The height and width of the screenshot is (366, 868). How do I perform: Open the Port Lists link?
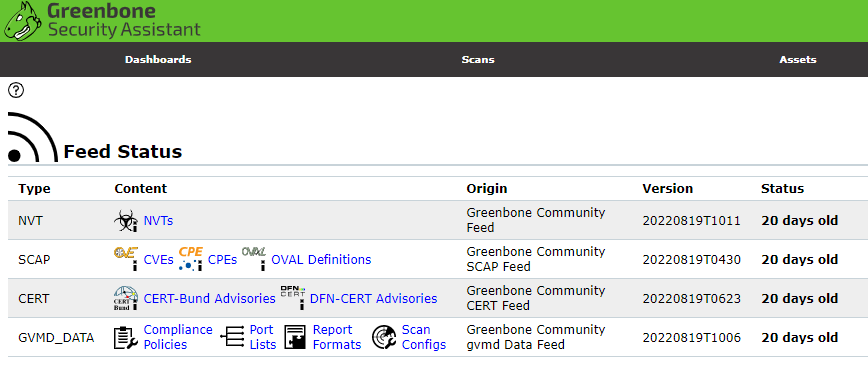click(x=263, y=337)
